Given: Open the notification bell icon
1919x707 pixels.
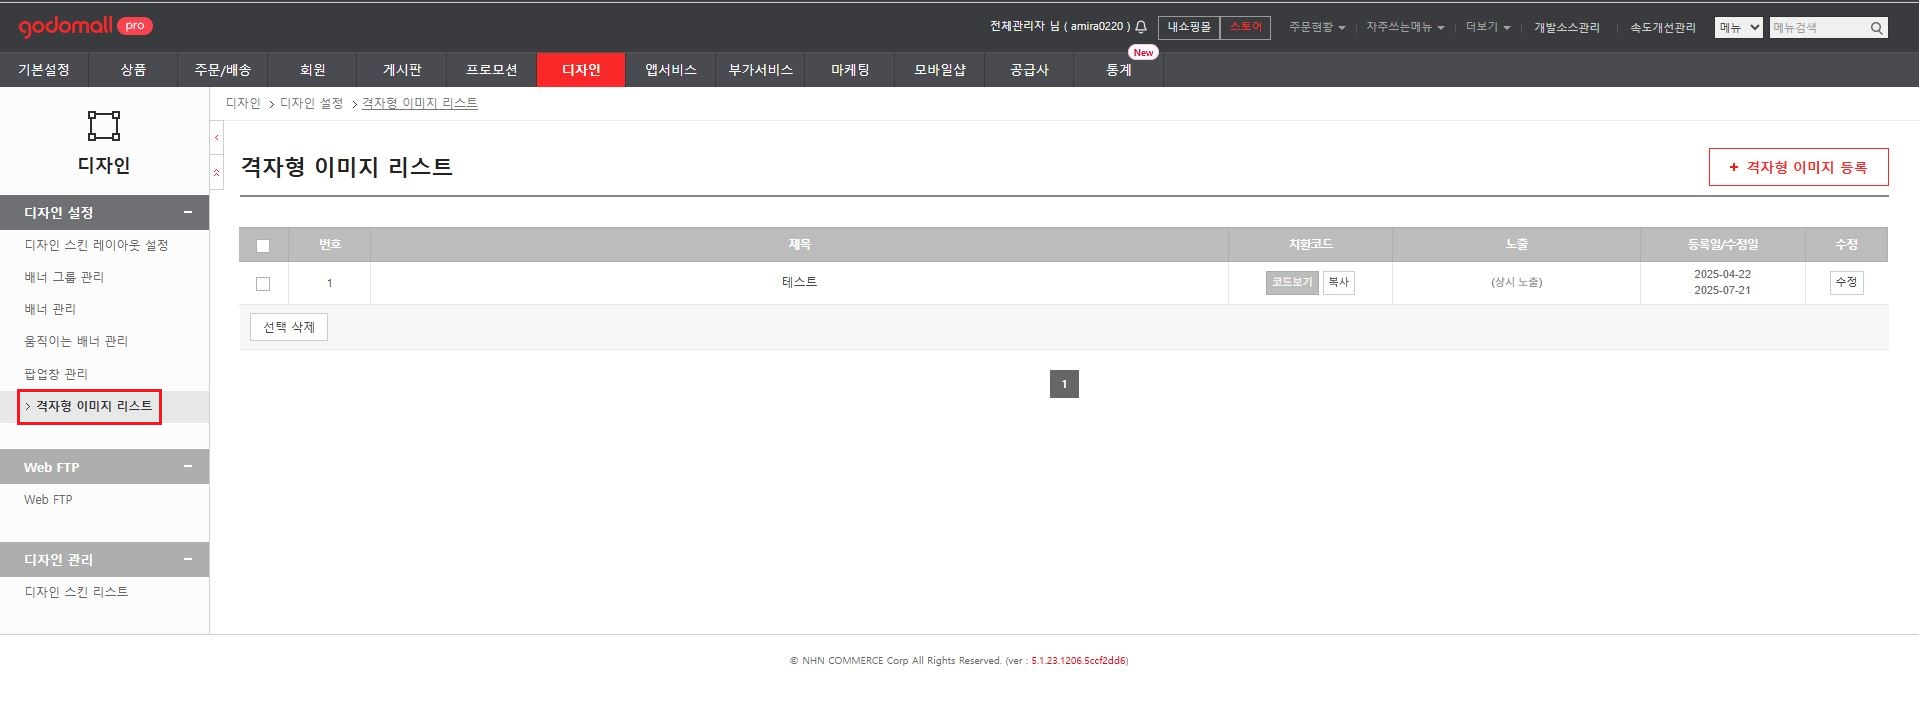Looking at the screenshot, I should [x=1141, y=27].
